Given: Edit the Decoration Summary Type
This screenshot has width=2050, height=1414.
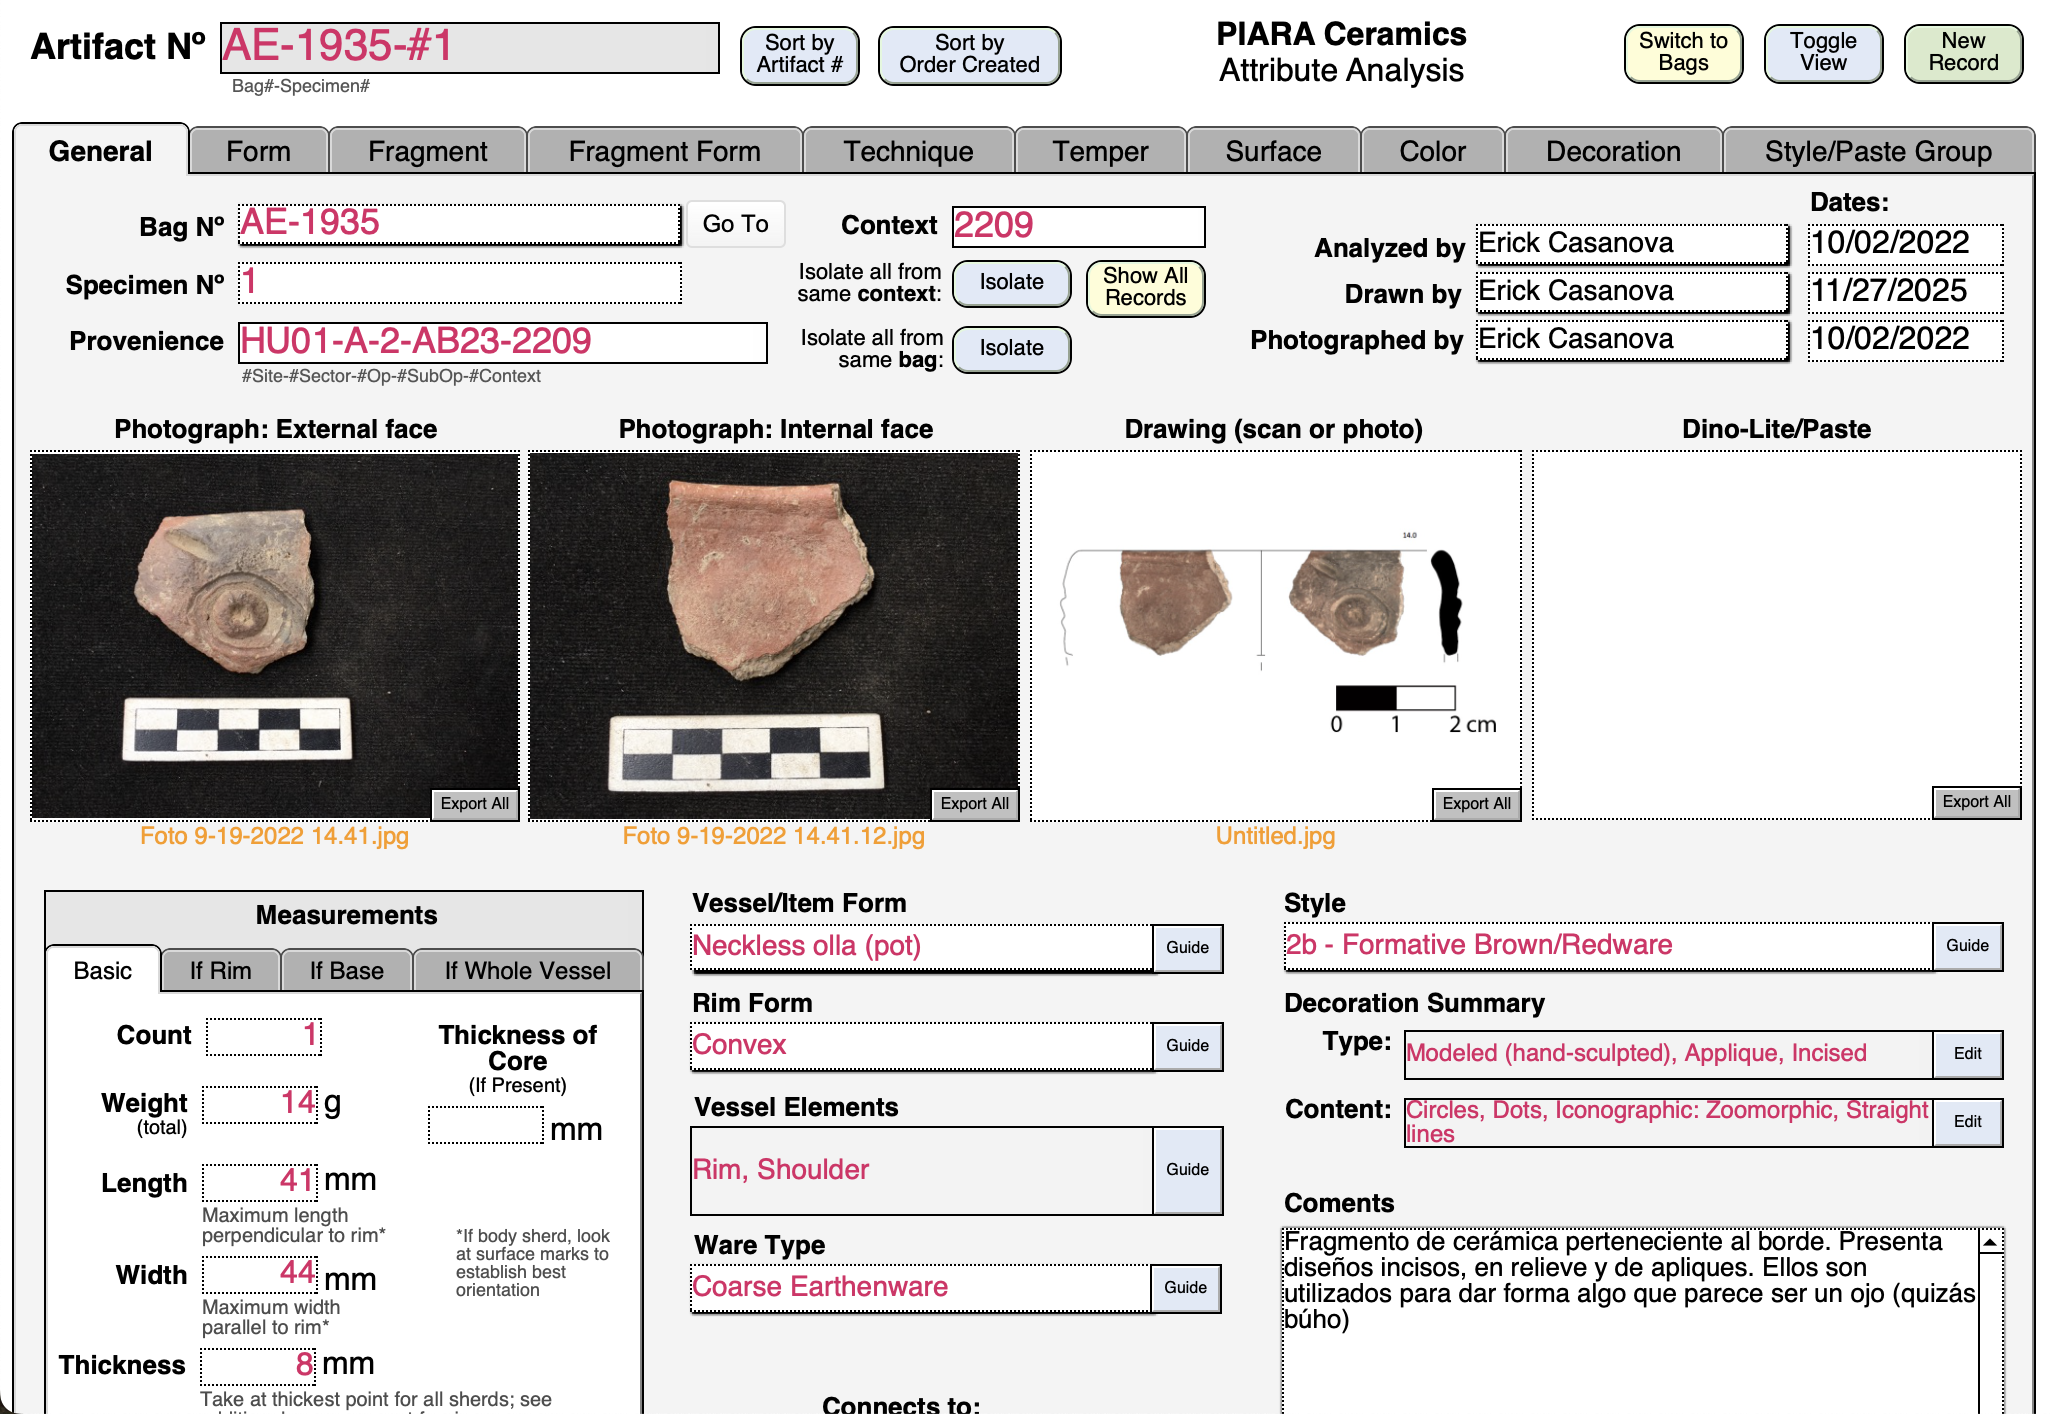Looking at the screenshot, I should (1966, 1053).
